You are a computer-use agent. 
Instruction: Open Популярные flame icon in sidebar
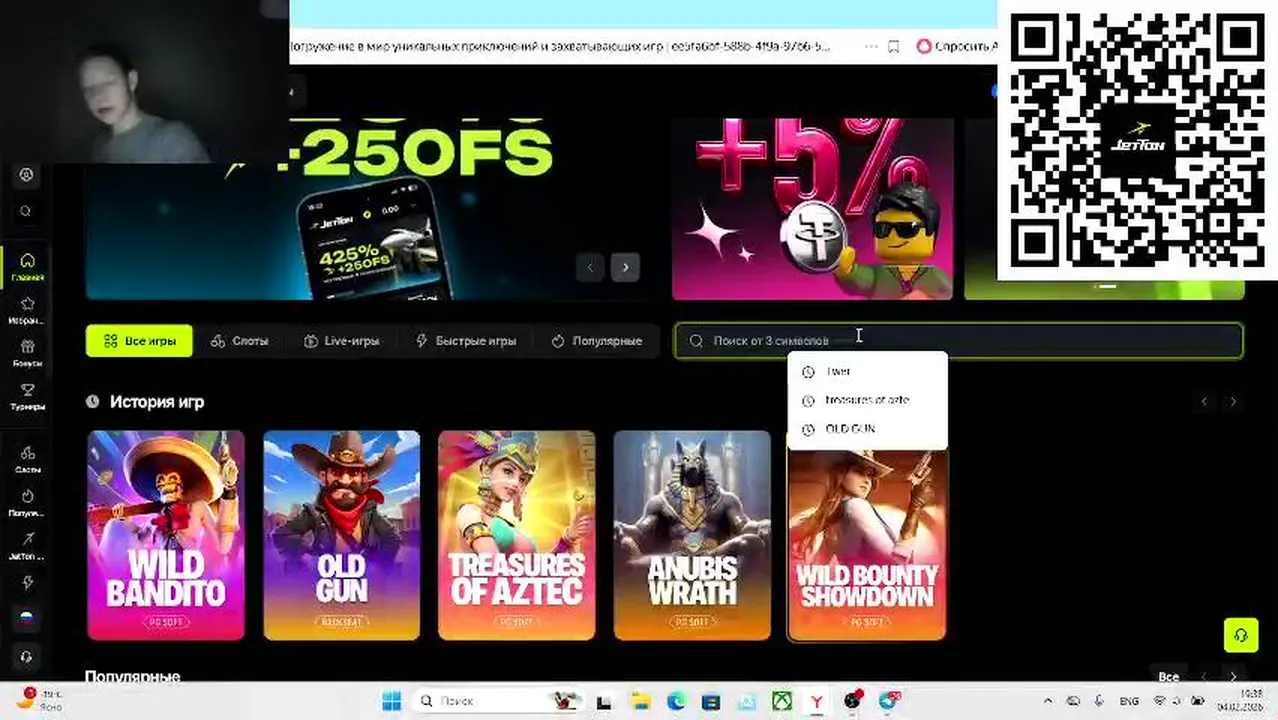point(27,502)
